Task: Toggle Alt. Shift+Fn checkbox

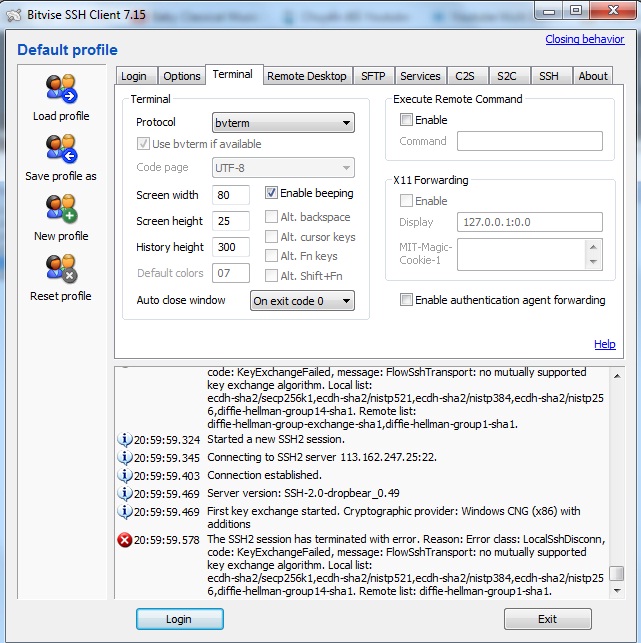Action: tap(271, 276)
